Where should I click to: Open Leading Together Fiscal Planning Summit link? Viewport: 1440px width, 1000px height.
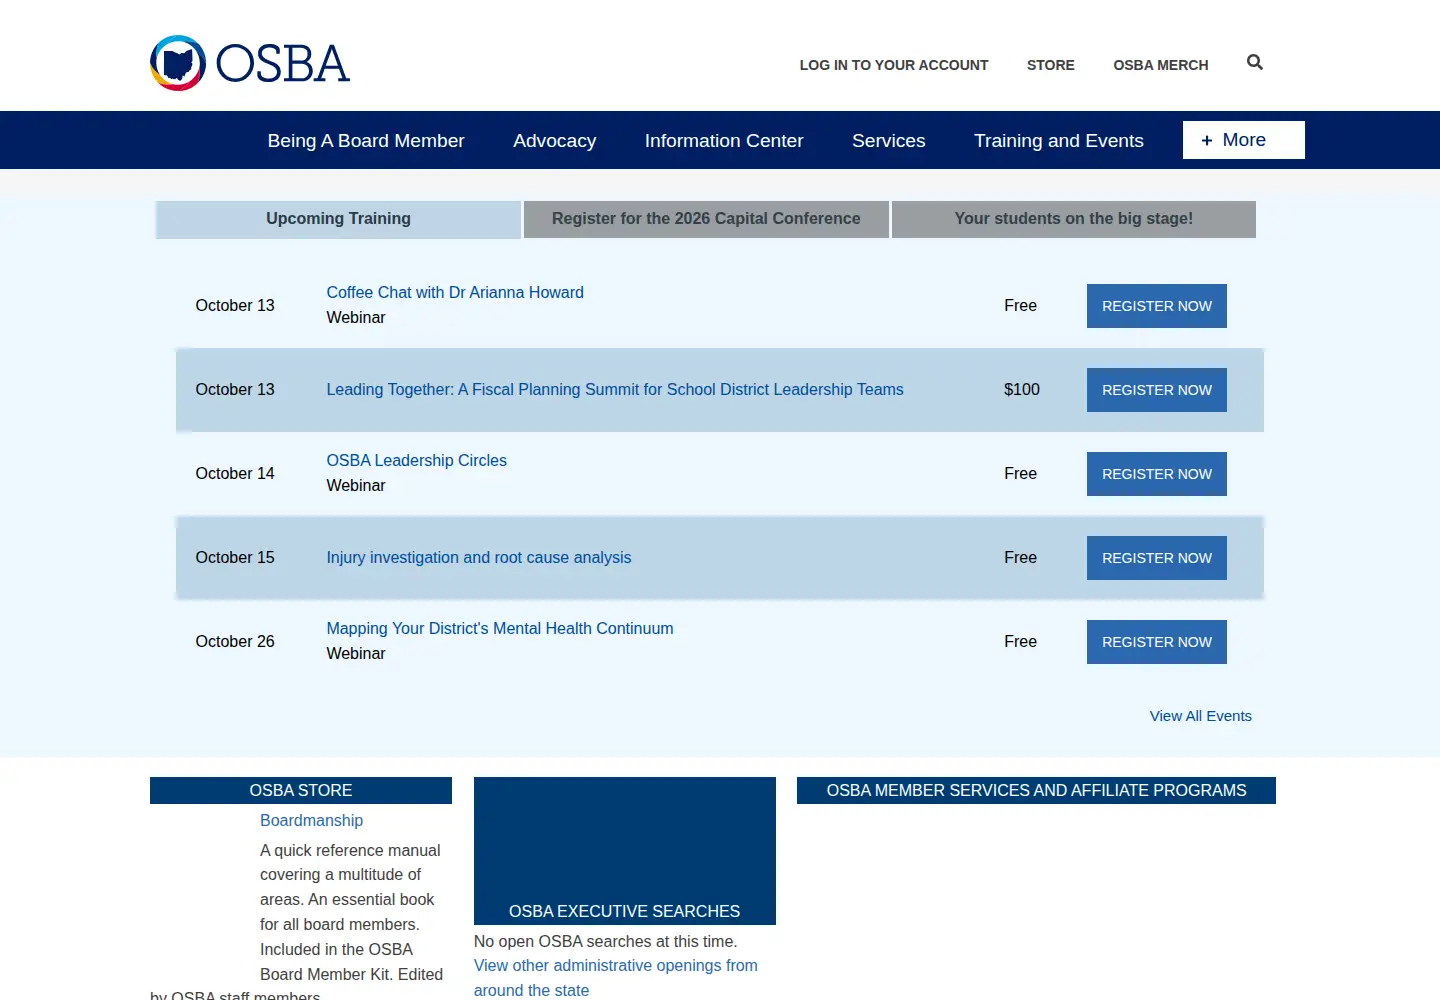[615, 390]
